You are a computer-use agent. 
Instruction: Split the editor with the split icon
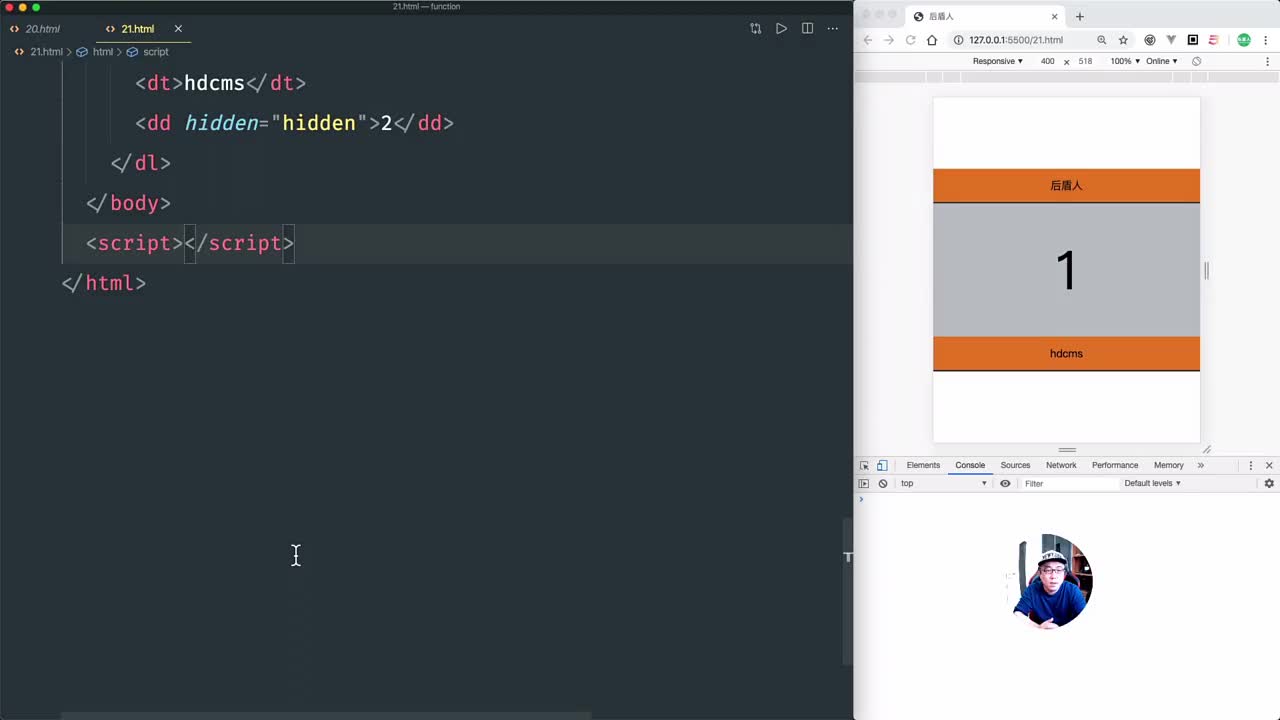point(807,29)
